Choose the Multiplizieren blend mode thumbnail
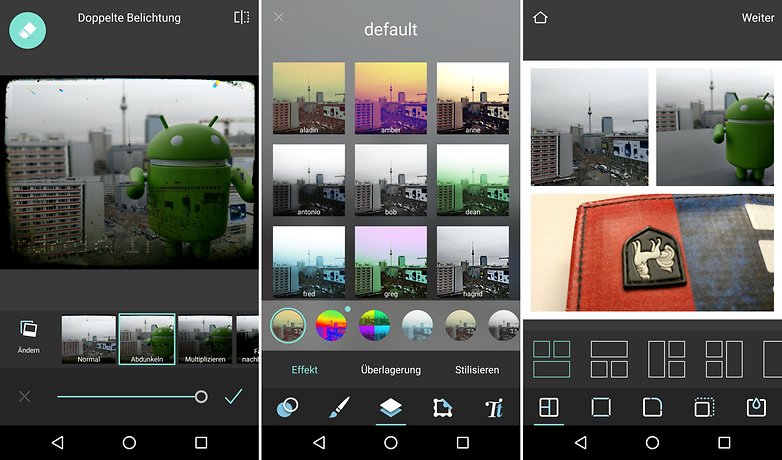Screen dimensions: 782x460 coord(205,339)
